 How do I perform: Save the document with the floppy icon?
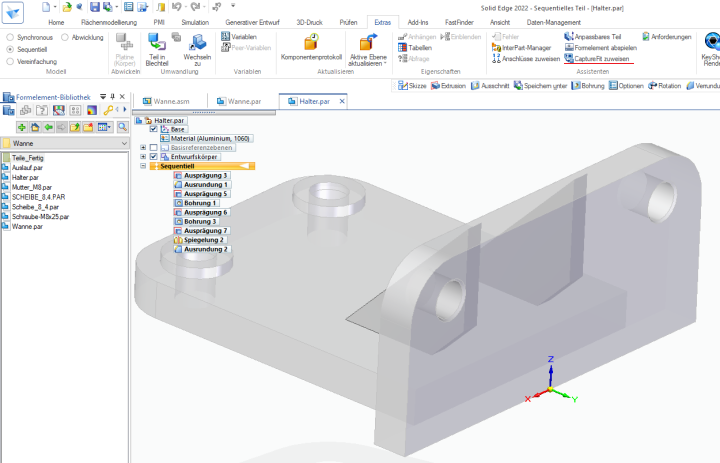click(x=95, y=6)
